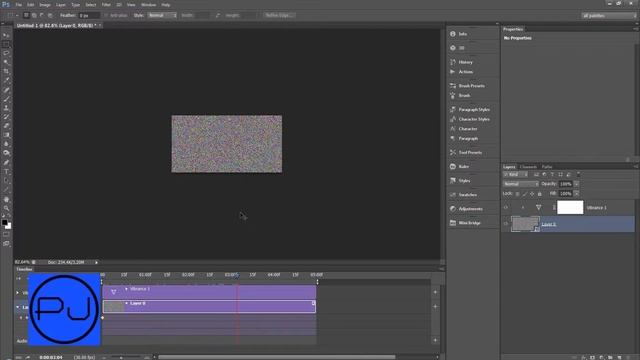The width and height of the screenshot is (640, 360).
Task: Select the Magic Wand tool
Action: pos(6,62)
